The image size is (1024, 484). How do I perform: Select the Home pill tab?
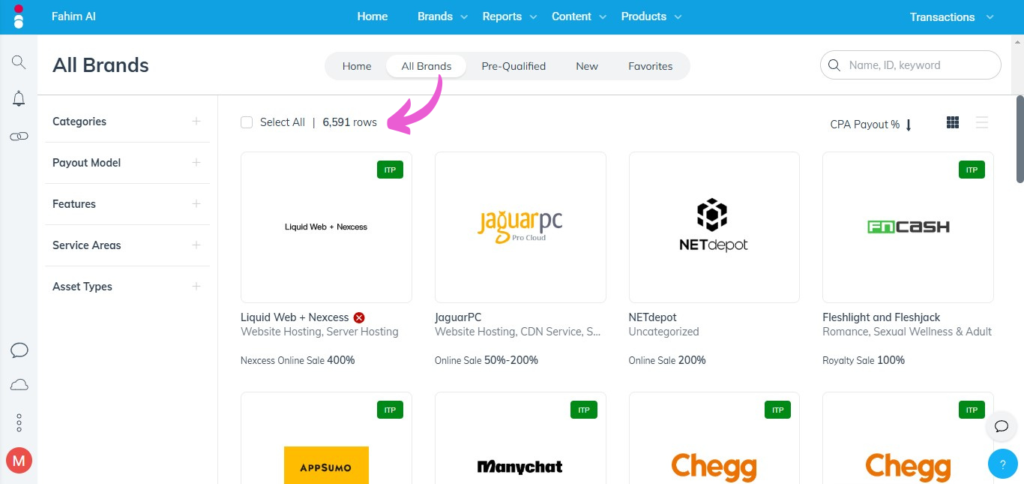point(357,66)
